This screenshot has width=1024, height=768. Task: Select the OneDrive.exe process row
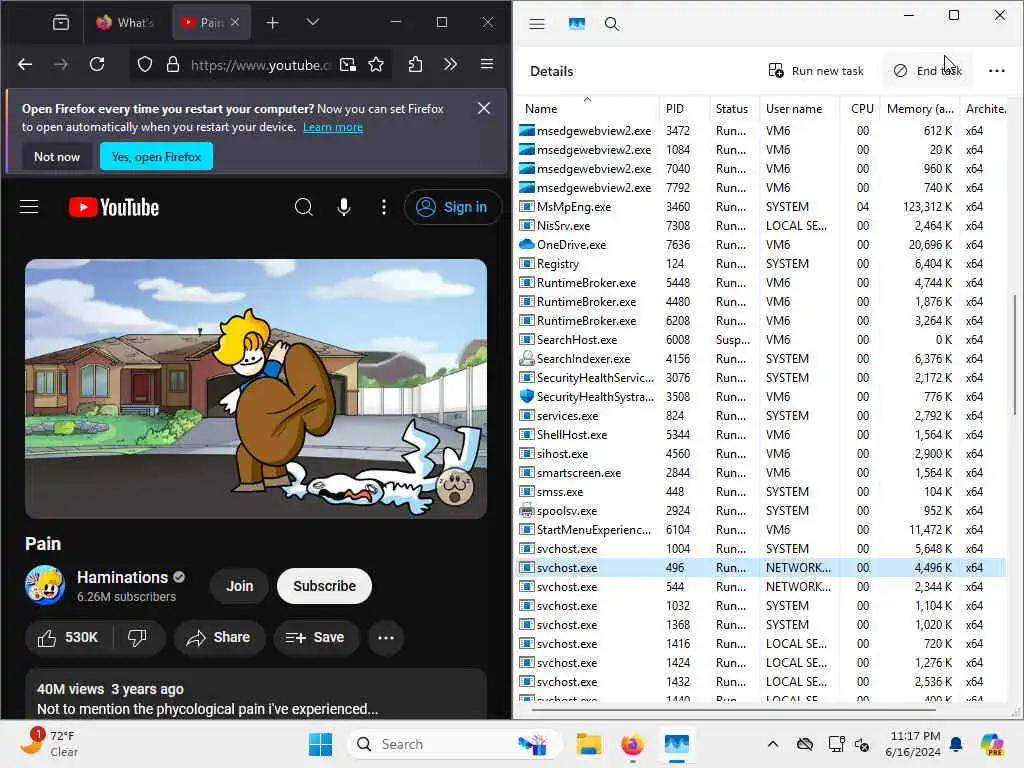coord(761,245)
